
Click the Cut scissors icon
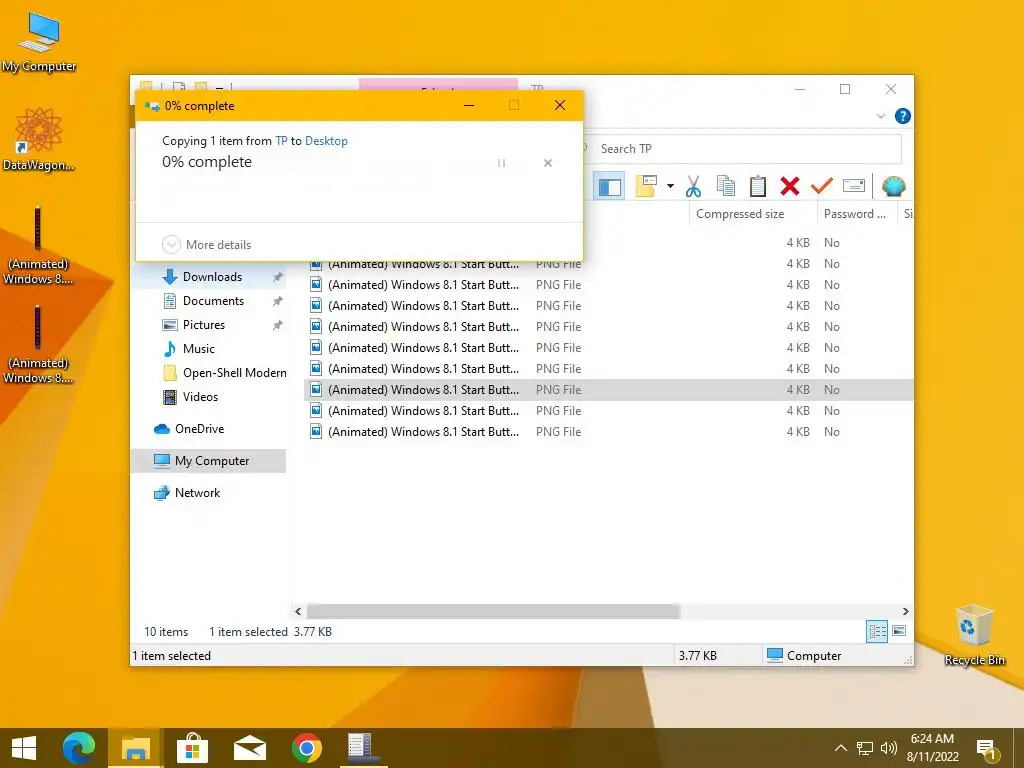(693, 186)
